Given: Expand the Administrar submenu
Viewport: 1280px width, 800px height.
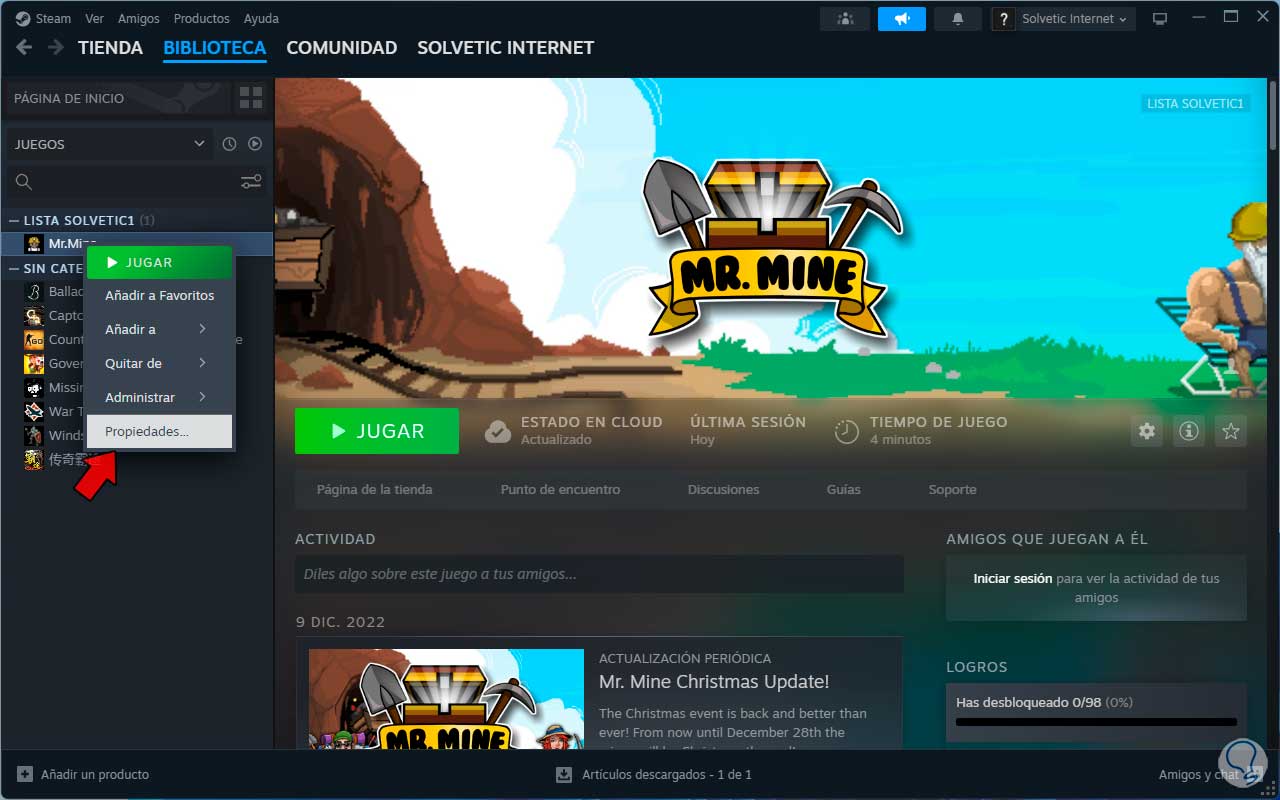Looking at the screenshot, I should point(160,397).
